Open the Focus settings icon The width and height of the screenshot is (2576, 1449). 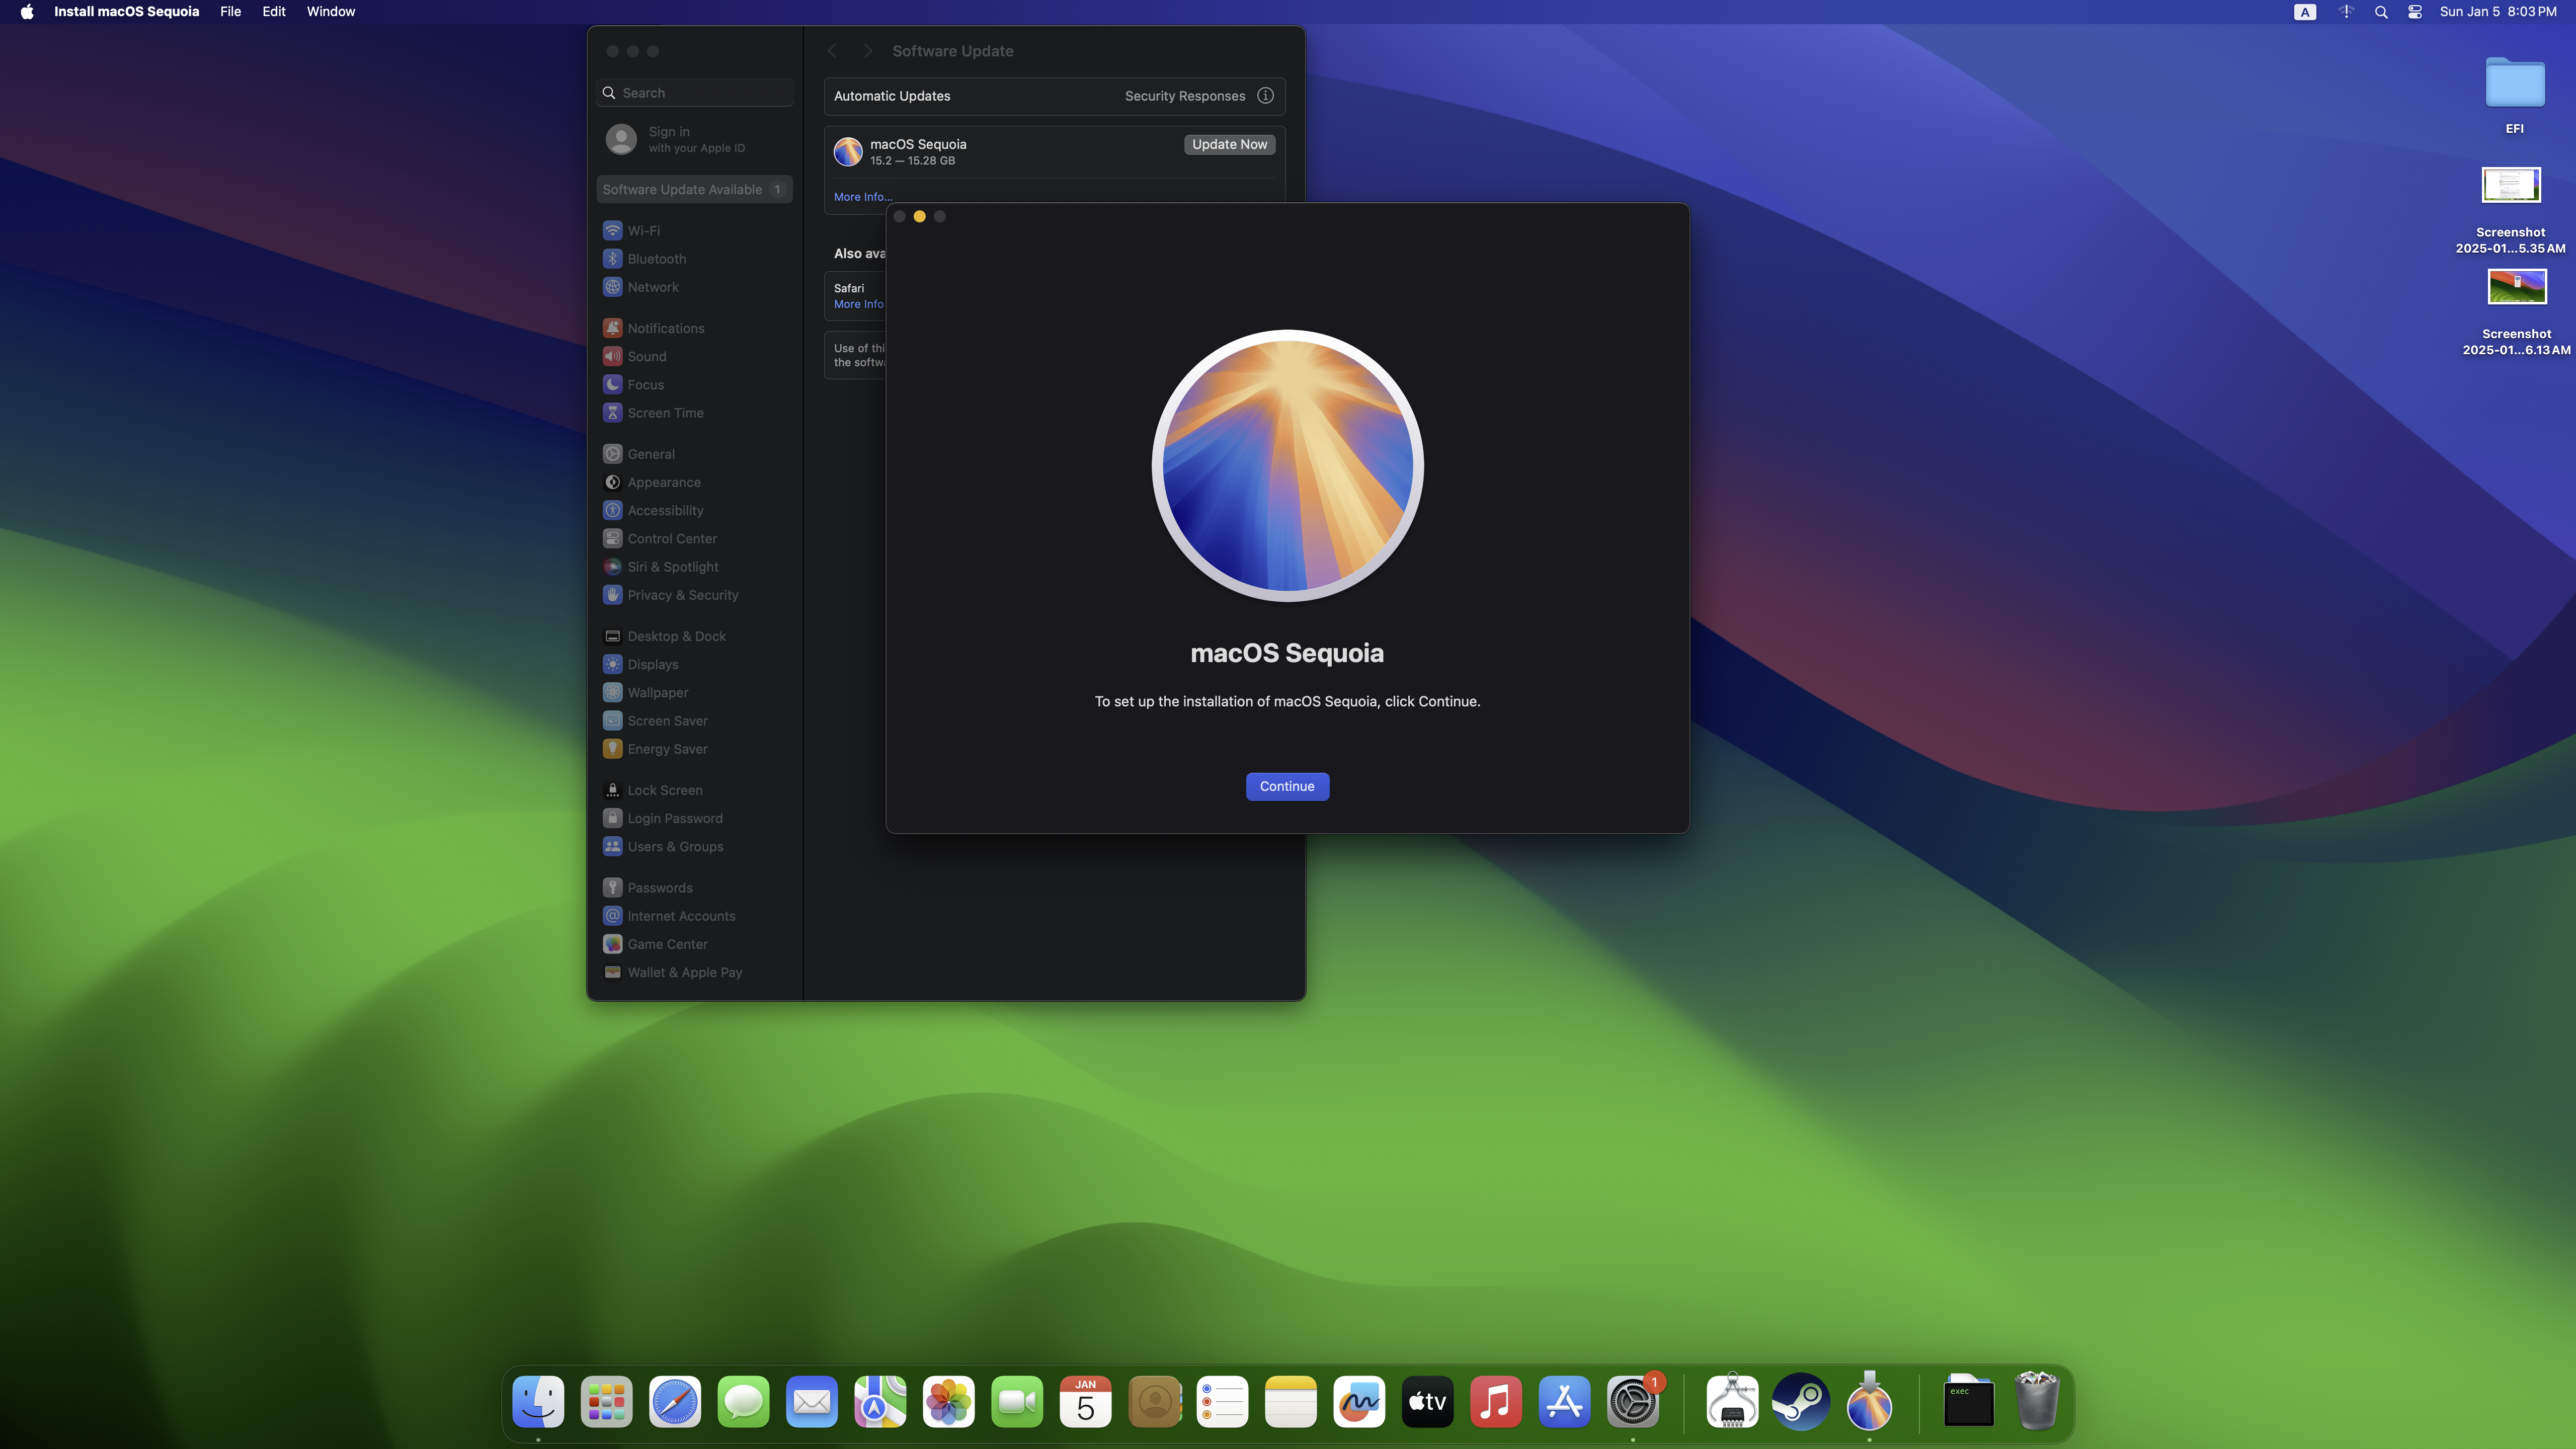tap(613, 384)
